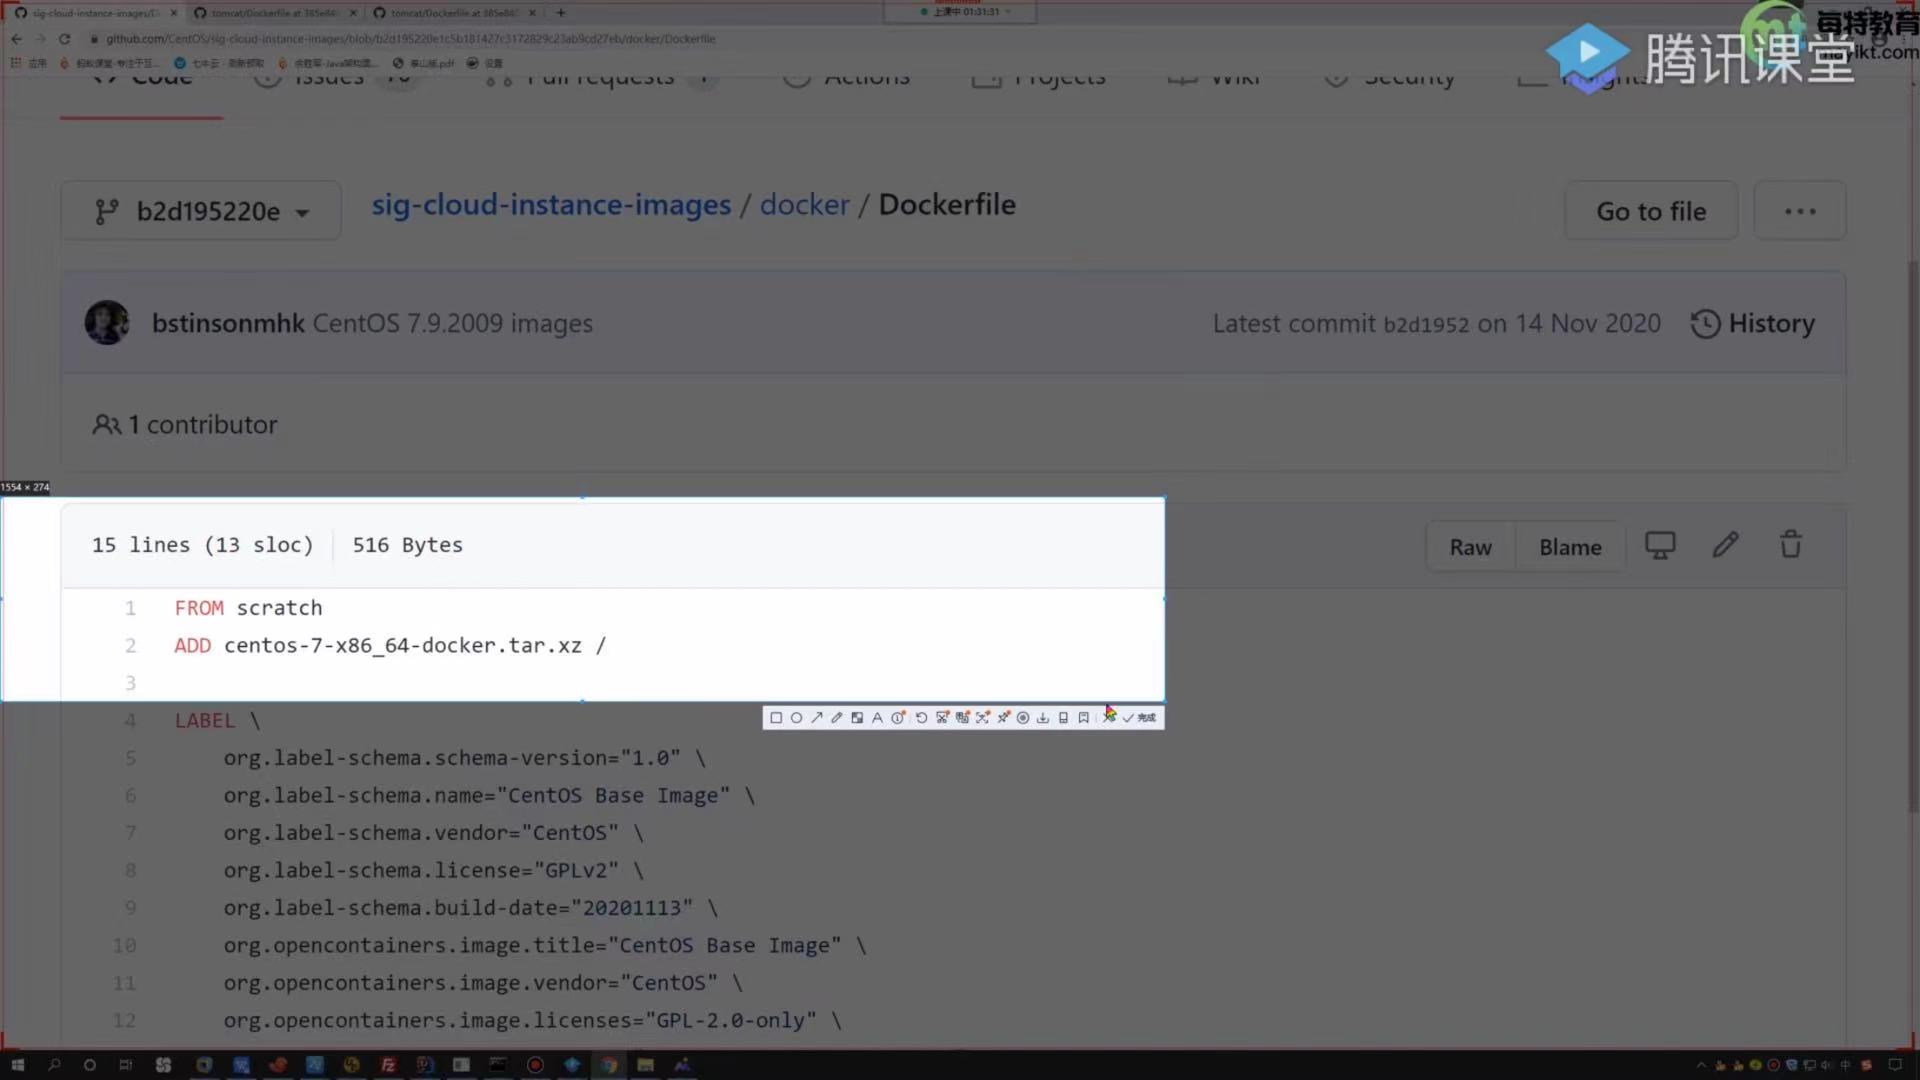The width and height of the screenshot is (1920, 1080).
Task: Select the ellipse annotation tool
Action: [796, 718]
